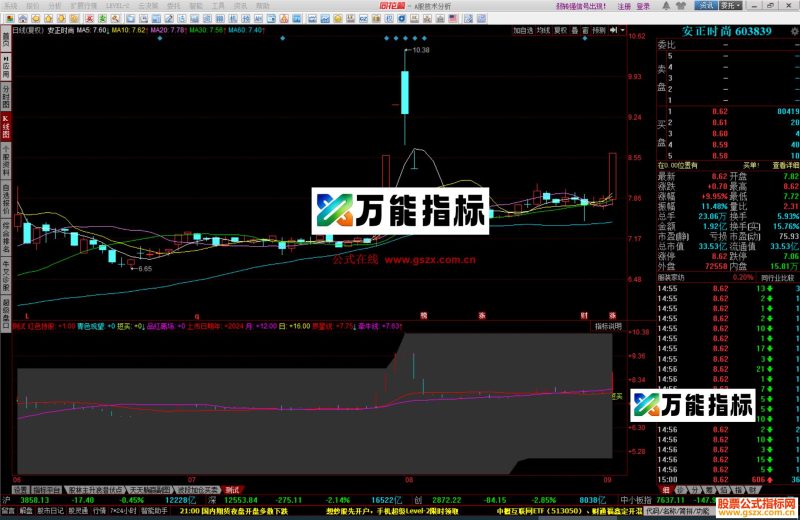The height and width of the screenshot is (520, 800).
Task: Click the shirt skin icon in title bar
Action: click(x=681, y=6)
